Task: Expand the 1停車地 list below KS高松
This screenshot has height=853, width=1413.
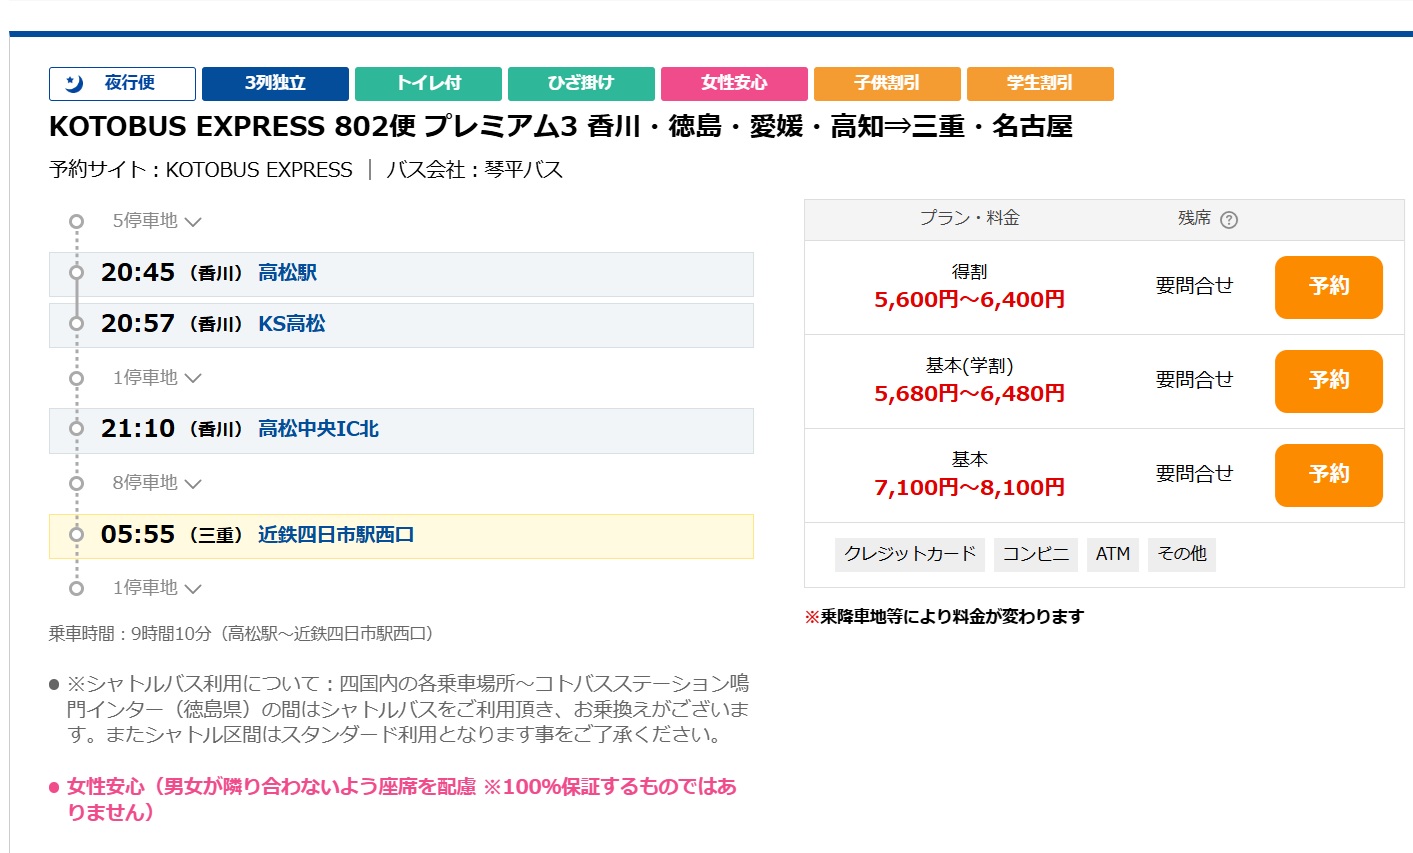Action: click(x=157, y=378)
